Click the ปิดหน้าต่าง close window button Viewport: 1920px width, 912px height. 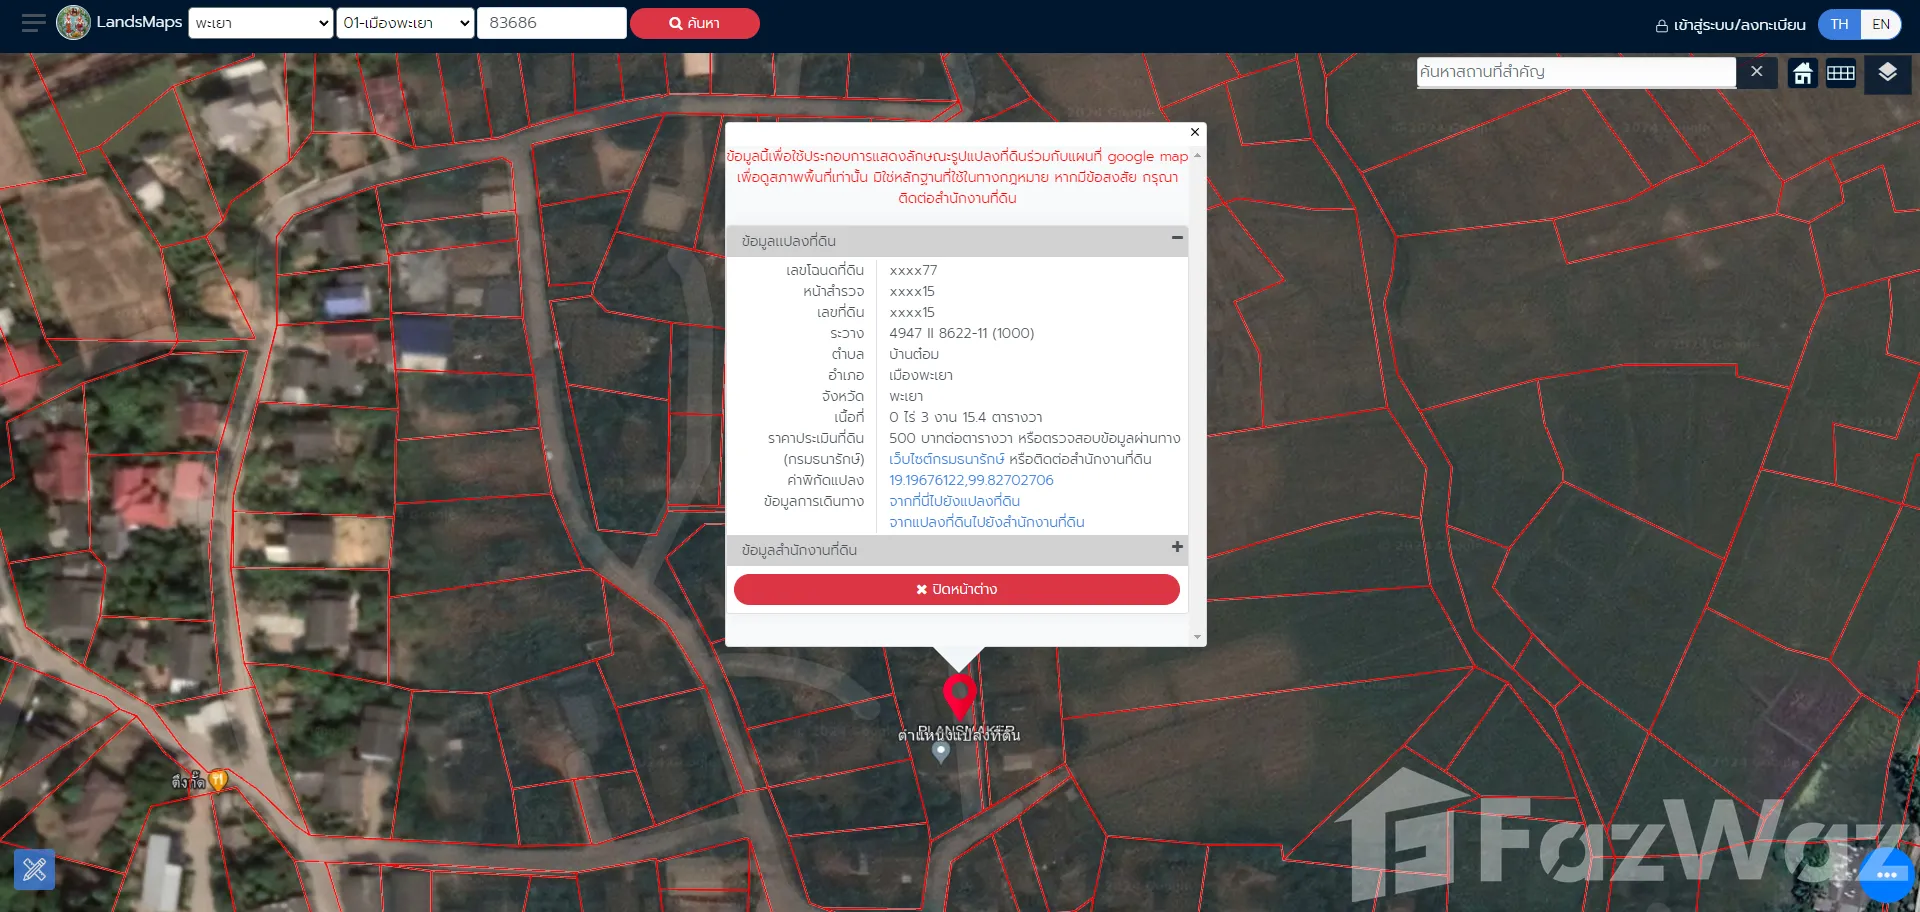pyautogui.click(x=956, y=589)
